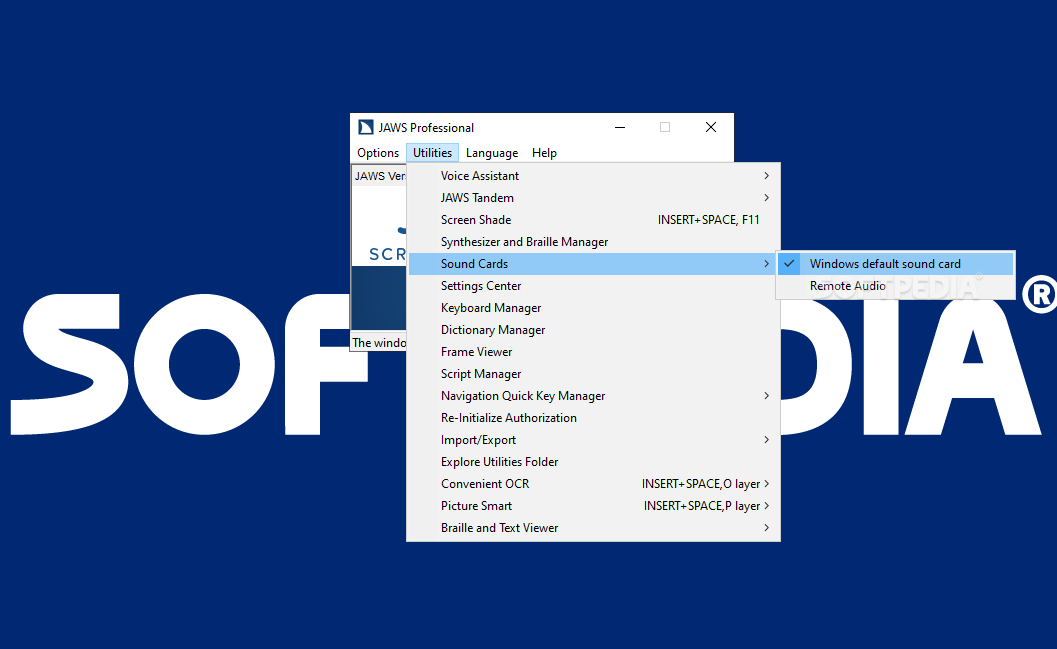Select Explore Utilities Folder
The image size is (1057, 649).
pos(594,462)
